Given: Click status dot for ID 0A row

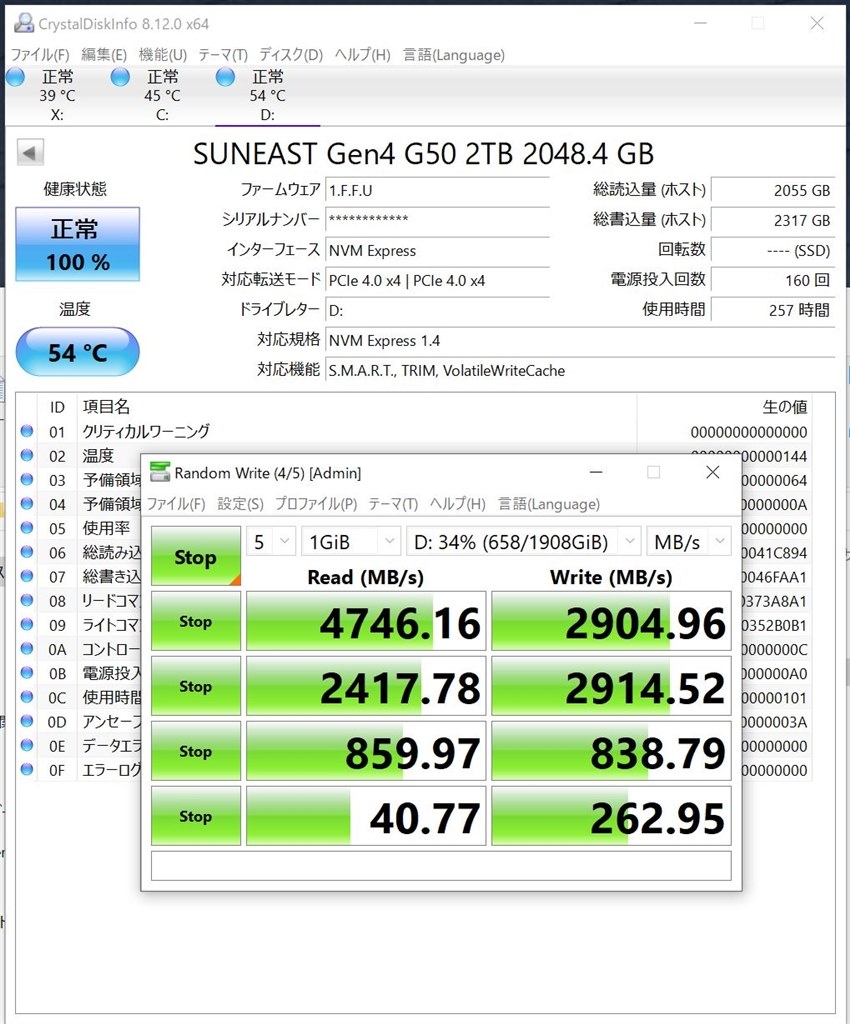Looking at the screenshot, I should click(x=27, y=648).
